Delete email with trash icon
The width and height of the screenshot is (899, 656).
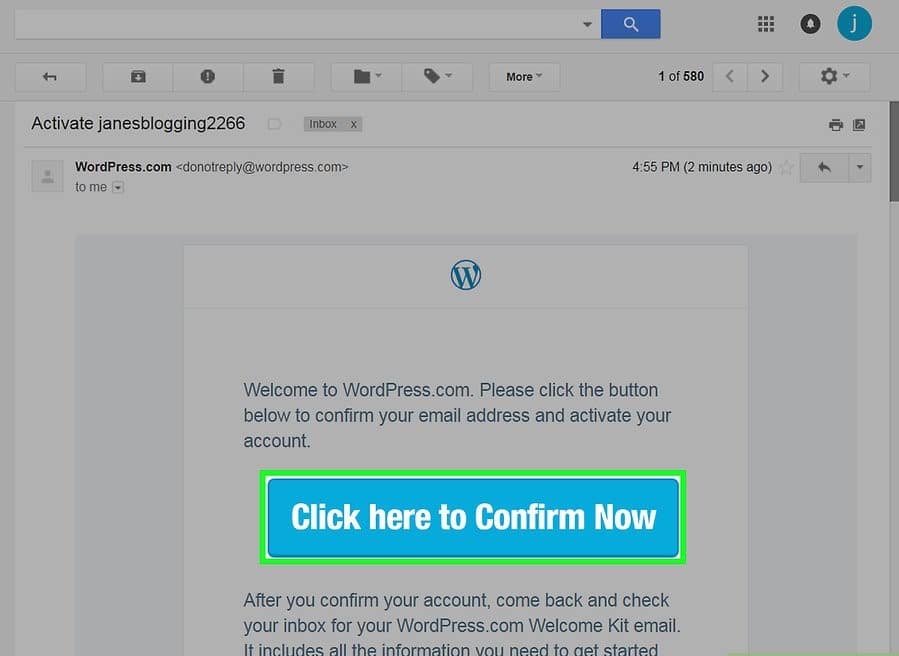(x=279, y=77)
